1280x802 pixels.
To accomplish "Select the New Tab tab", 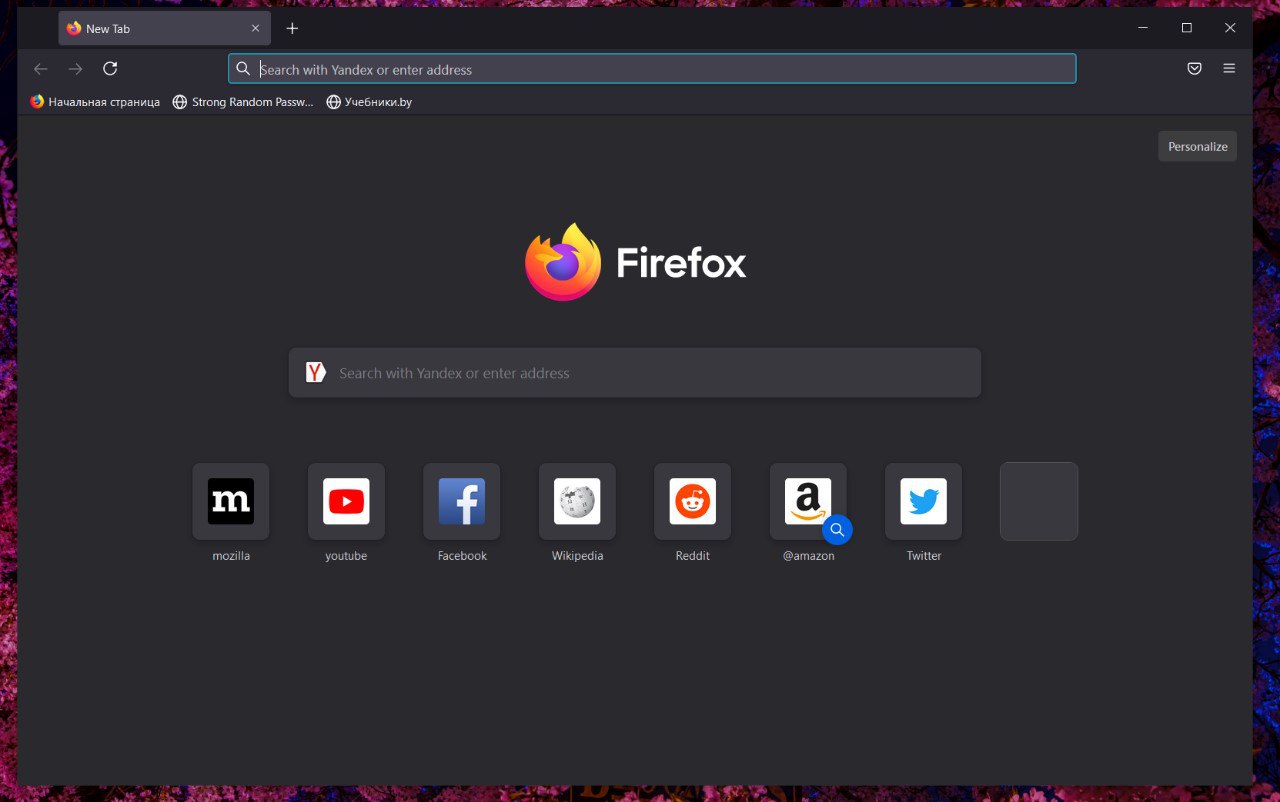I will click(165, 29).
